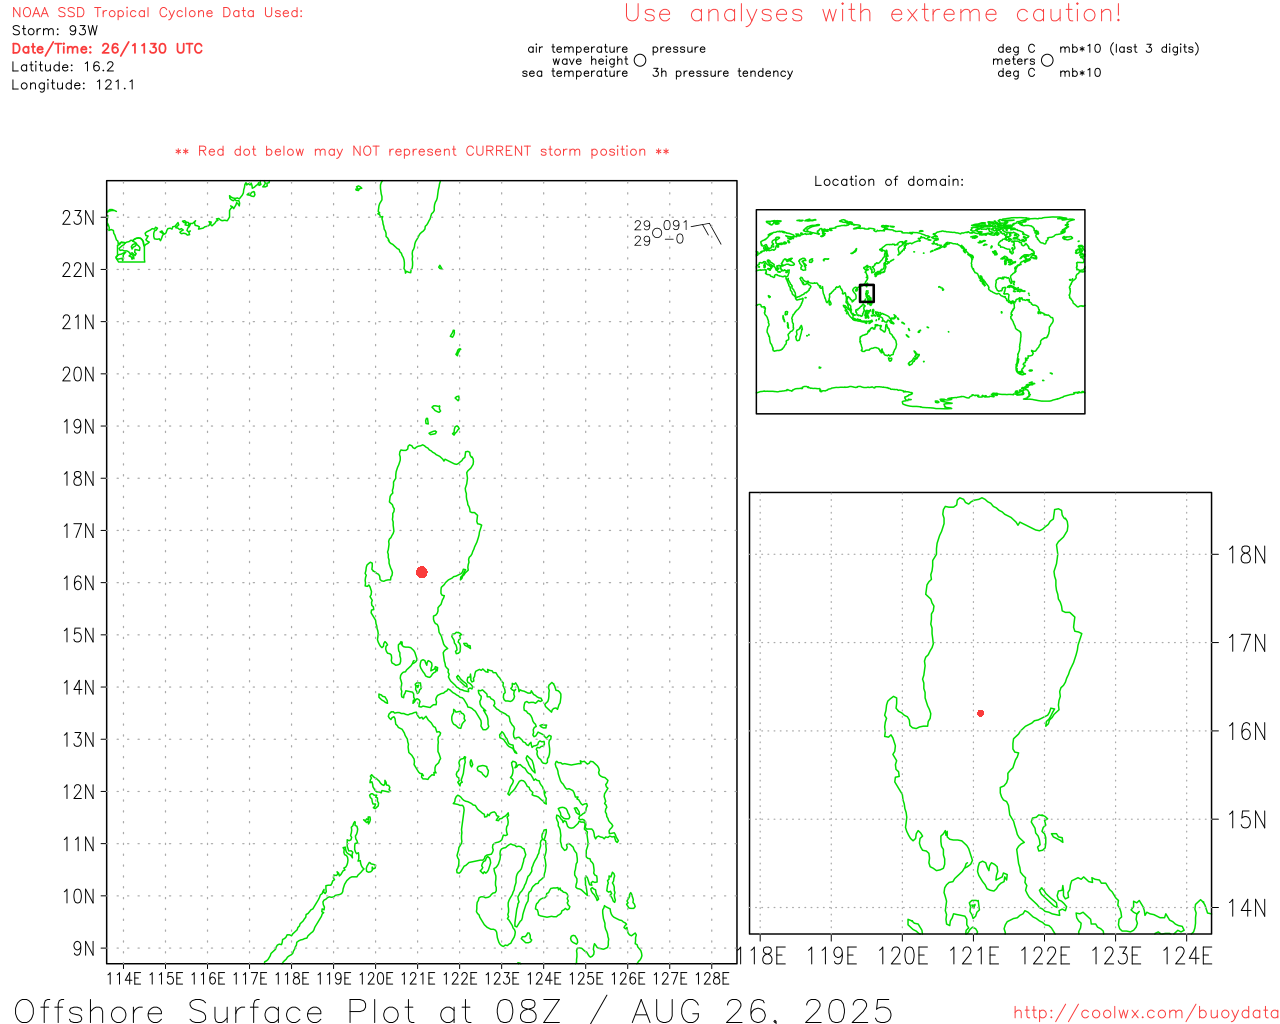Viewport: 1280px width, 1024px height.
Task: Click '15N' label on zoomed map axis
Action: pos(1246,820)
